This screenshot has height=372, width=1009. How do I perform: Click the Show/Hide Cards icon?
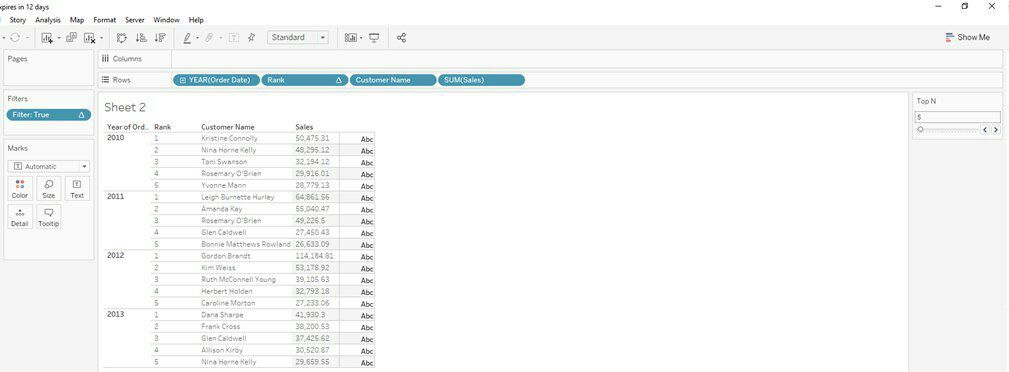point(351,38)
